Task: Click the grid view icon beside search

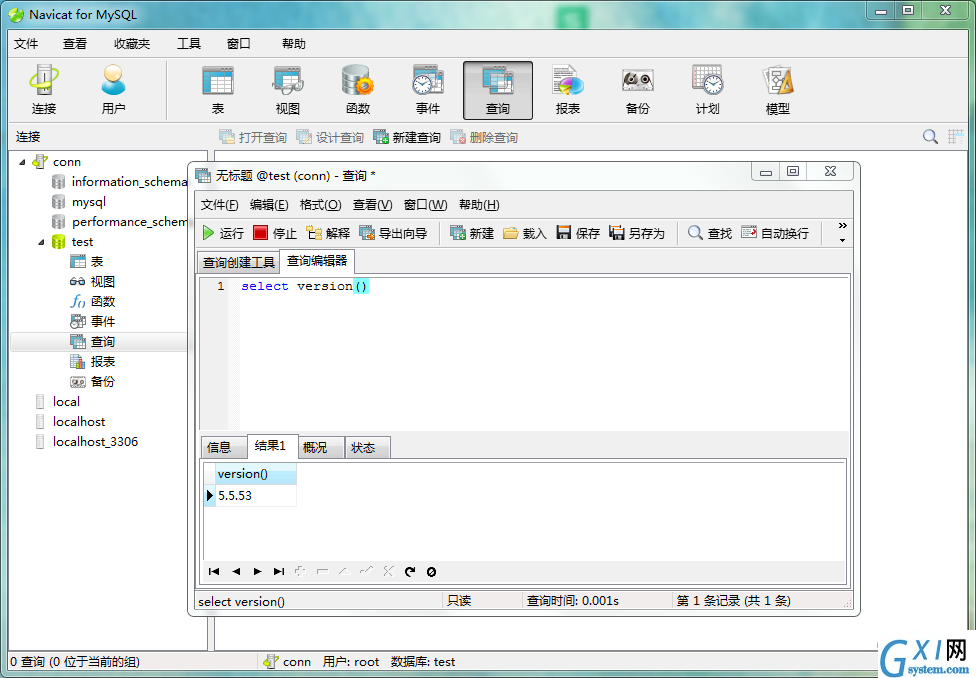Action: click(955, 137)
